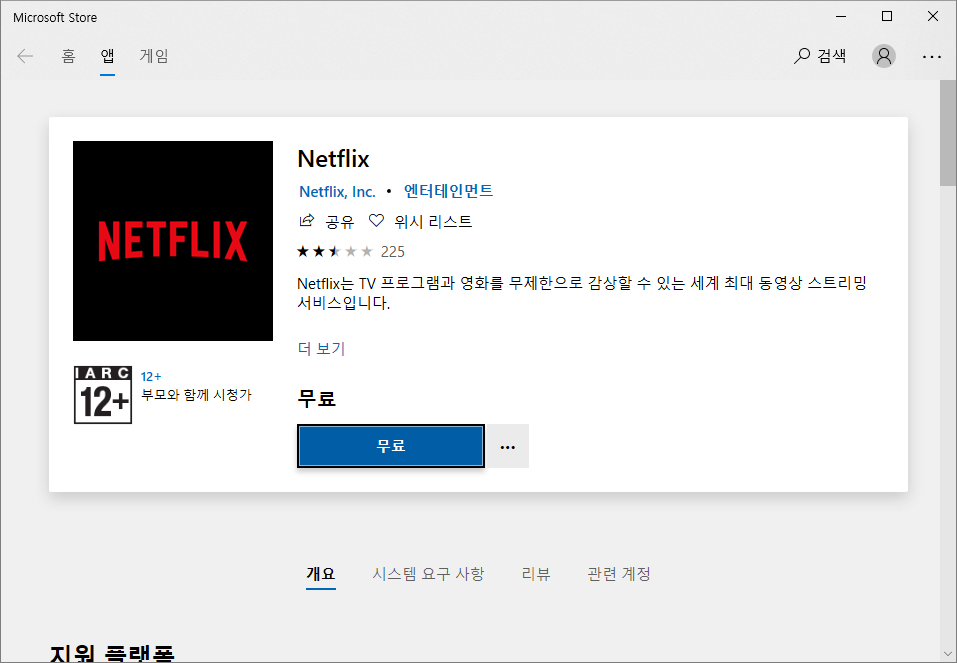Switch to the 리뷰 tab
Viewport: 957px width, 663px height.
pos(536,574)
